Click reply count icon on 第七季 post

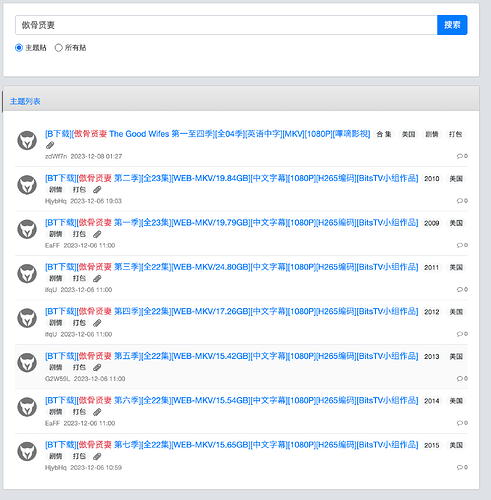pyautogui.click(x=462, y=467)
